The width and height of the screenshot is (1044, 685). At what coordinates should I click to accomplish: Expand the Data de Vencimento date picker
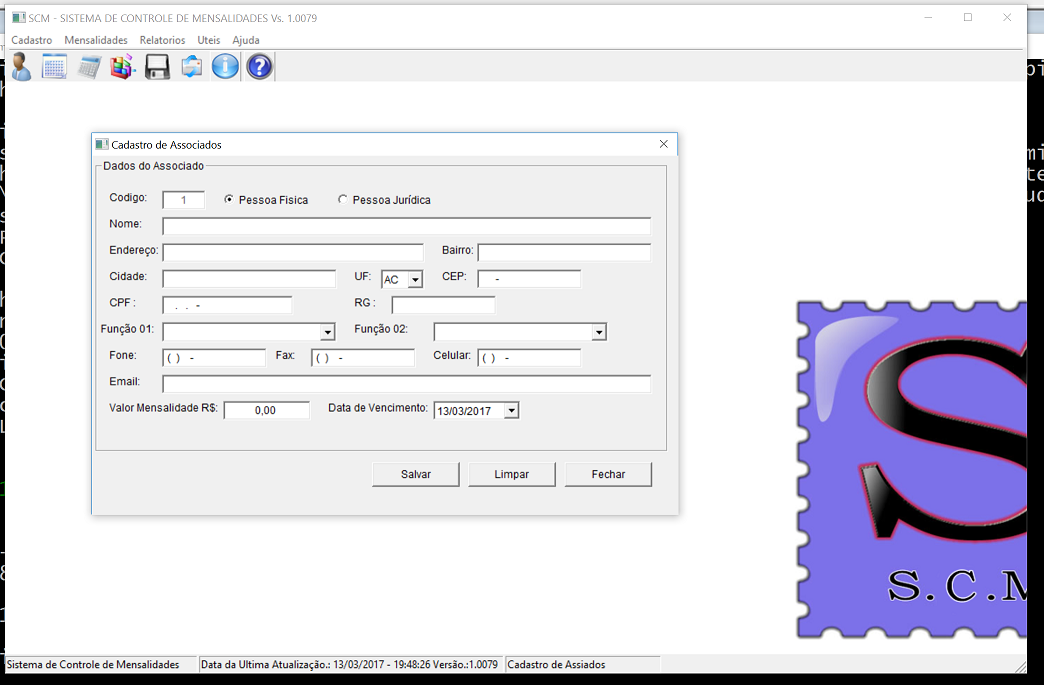(511, 410)
